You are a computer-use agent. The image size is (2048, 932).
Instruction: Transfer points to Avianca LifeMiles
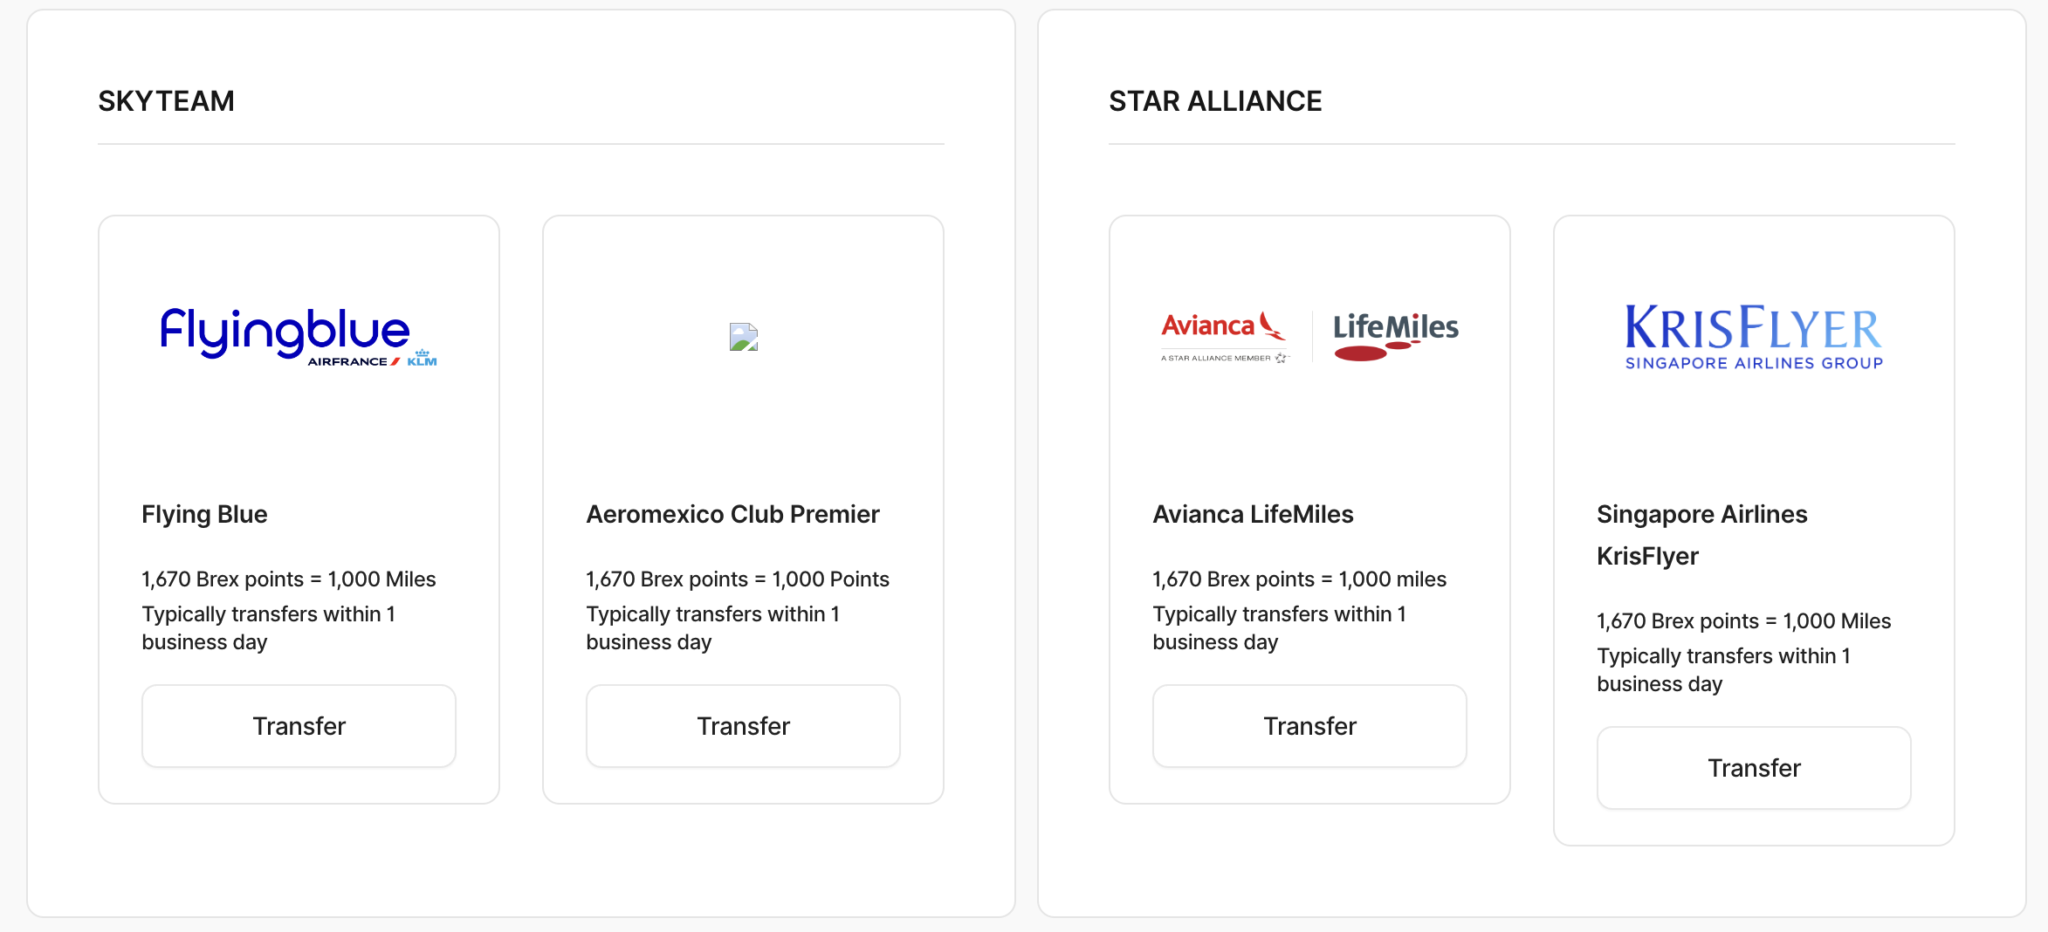point(1310,726)
